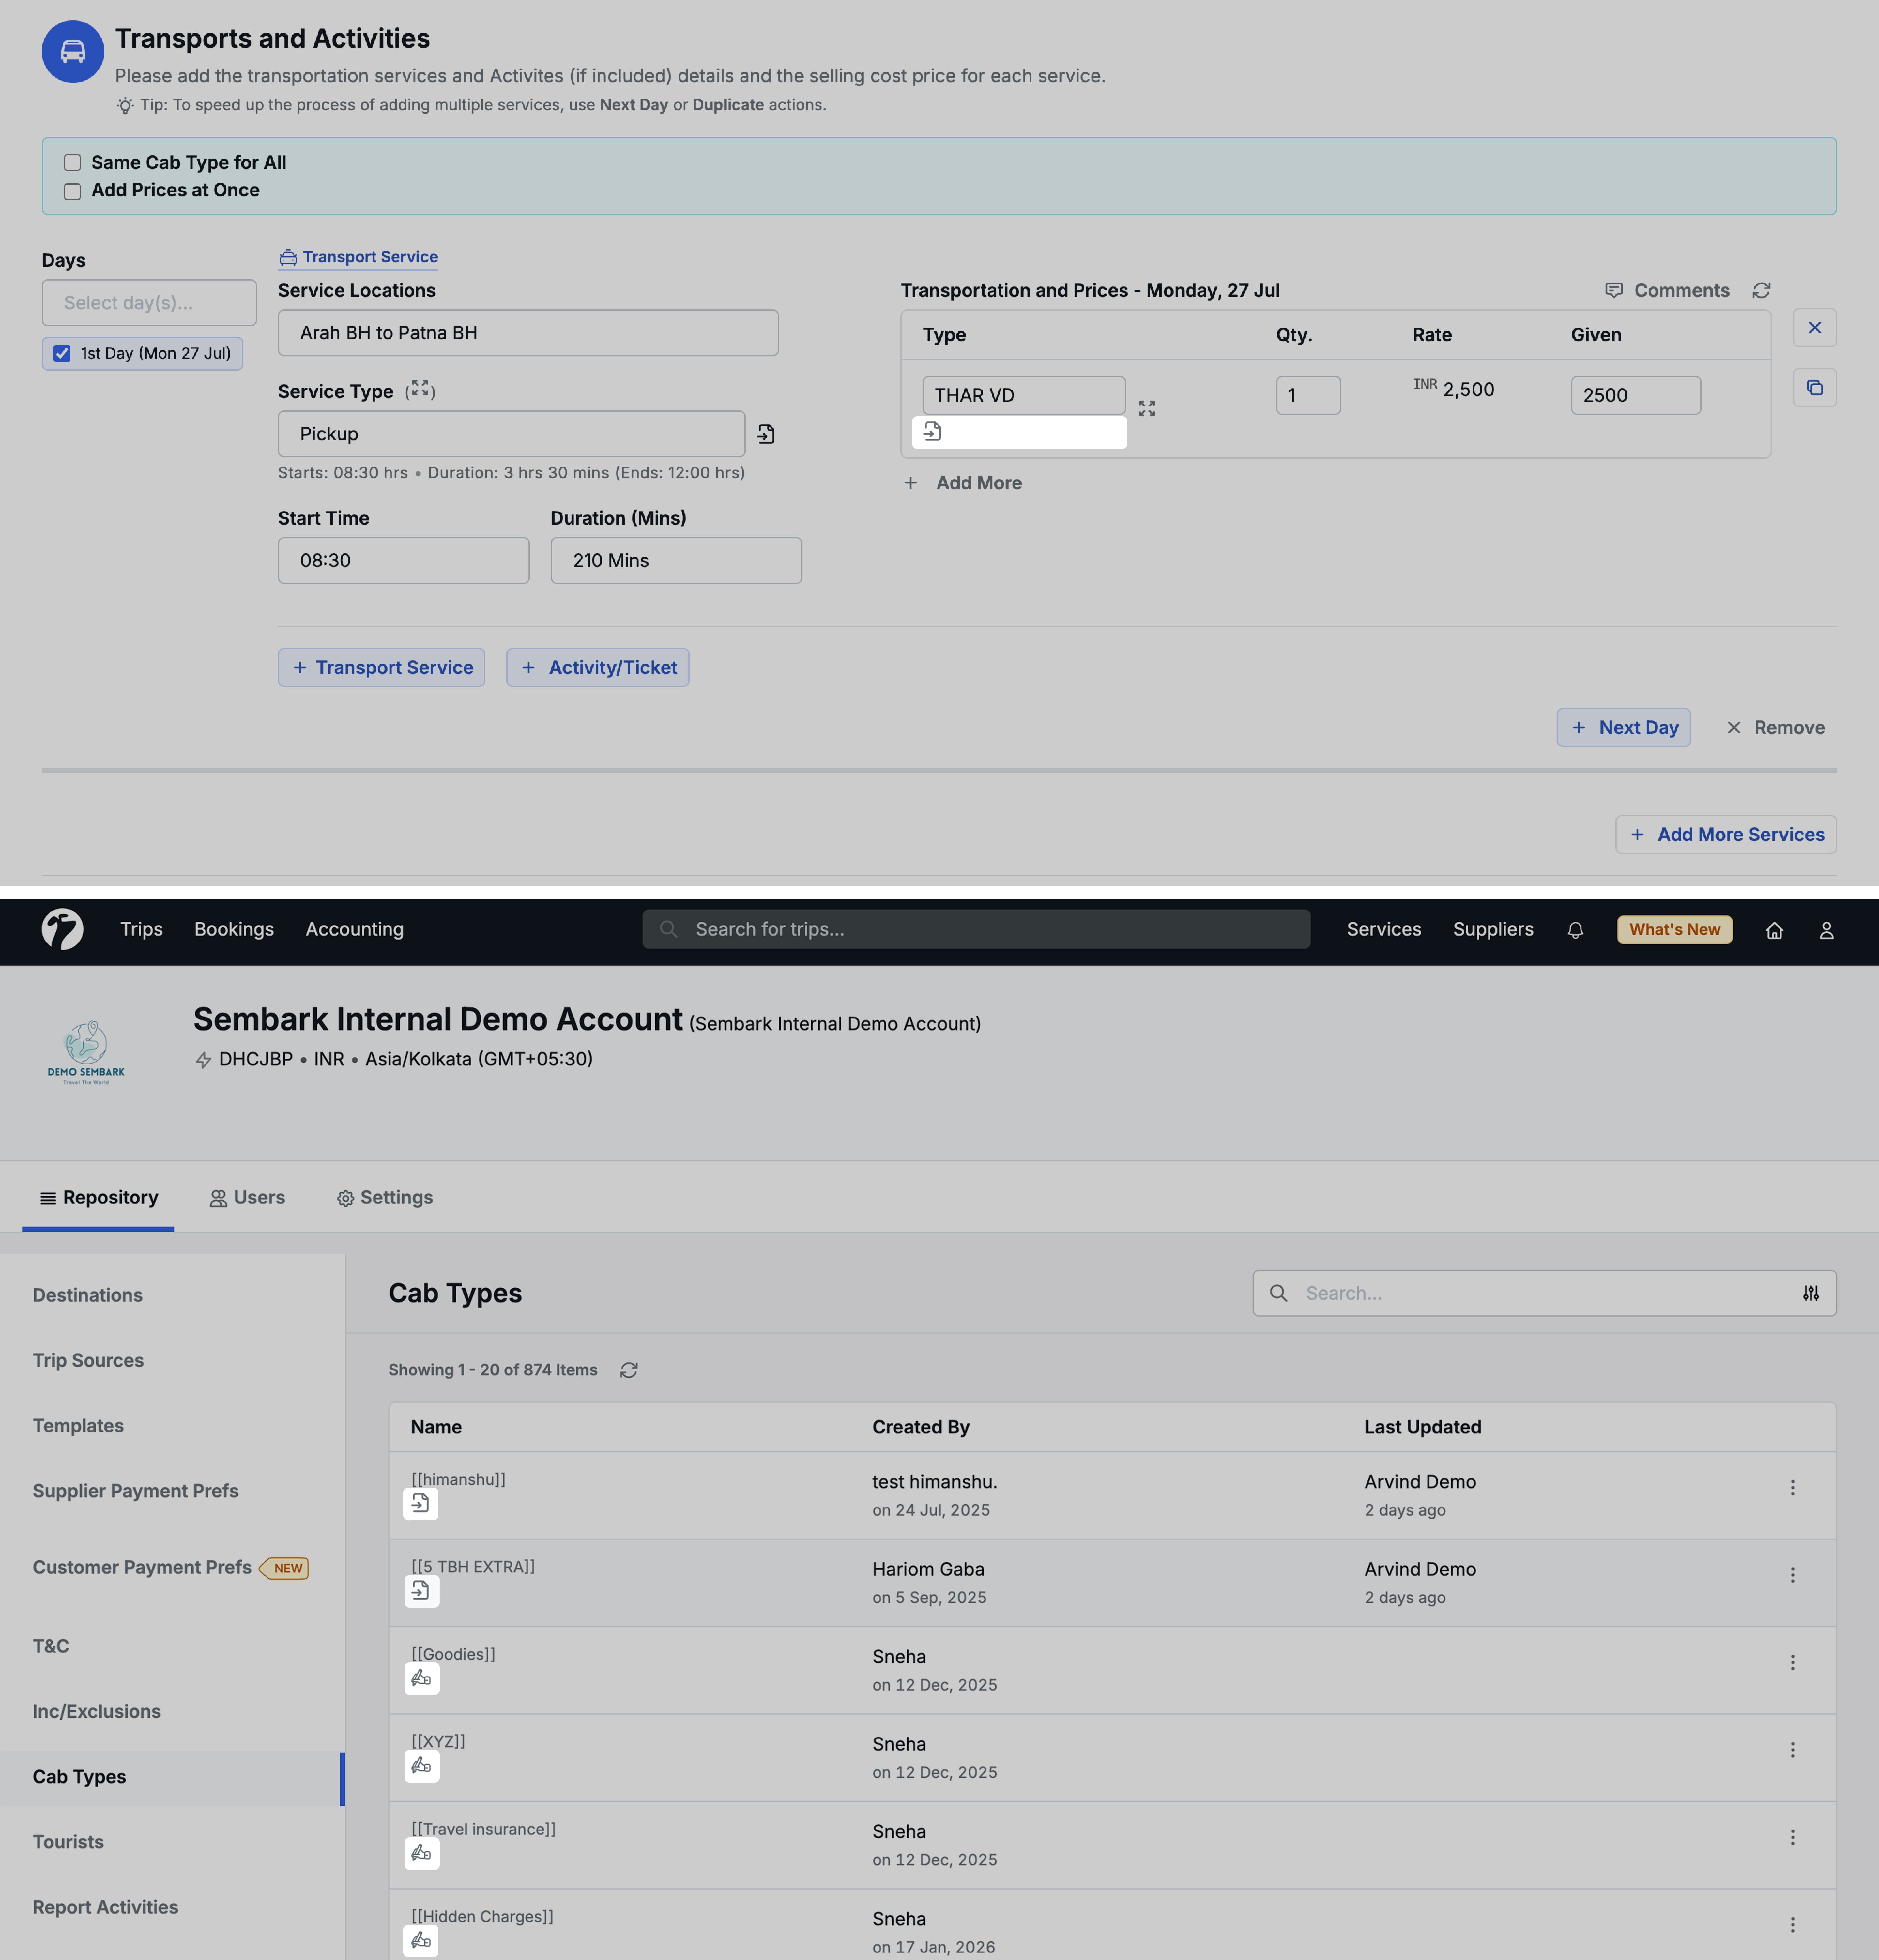Viewport: 1879px width, 1960px height.
Task: Click the DEMO SEMBARK account logo
Action: 86,1052
